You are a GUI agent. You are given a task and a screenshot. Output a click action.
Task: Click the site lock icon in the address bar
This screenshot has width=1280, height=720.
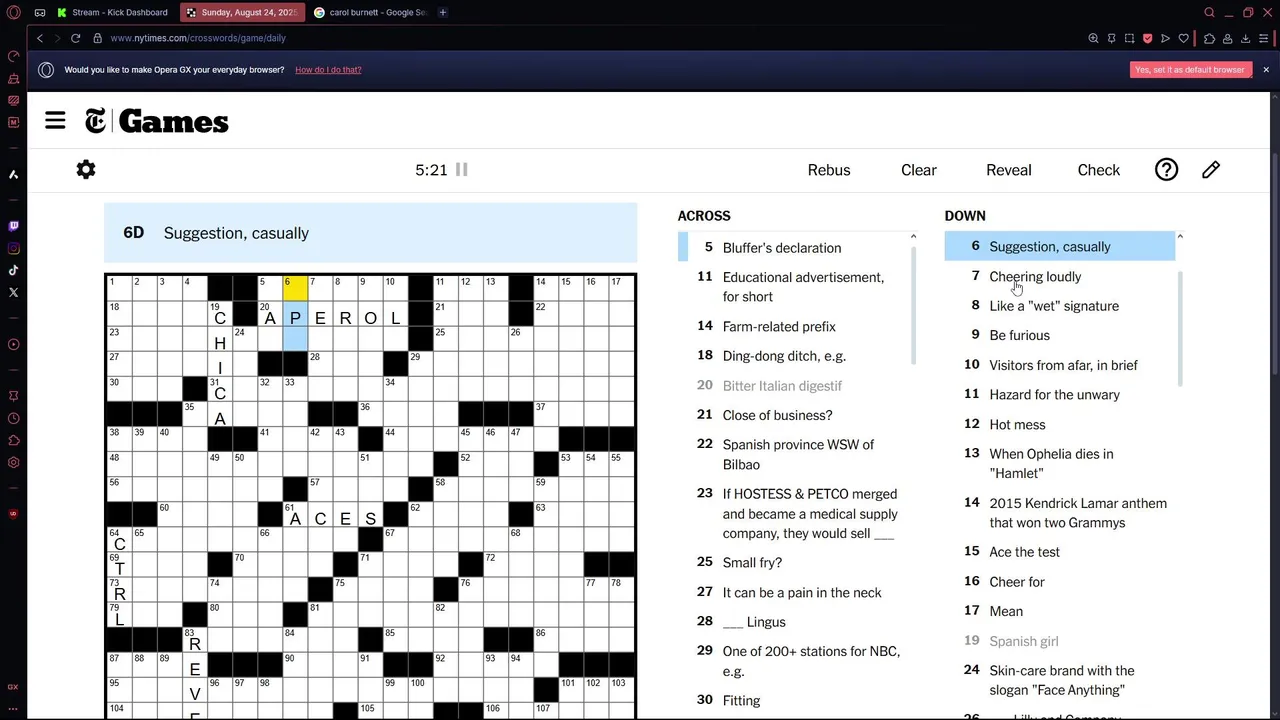[97, 38]
